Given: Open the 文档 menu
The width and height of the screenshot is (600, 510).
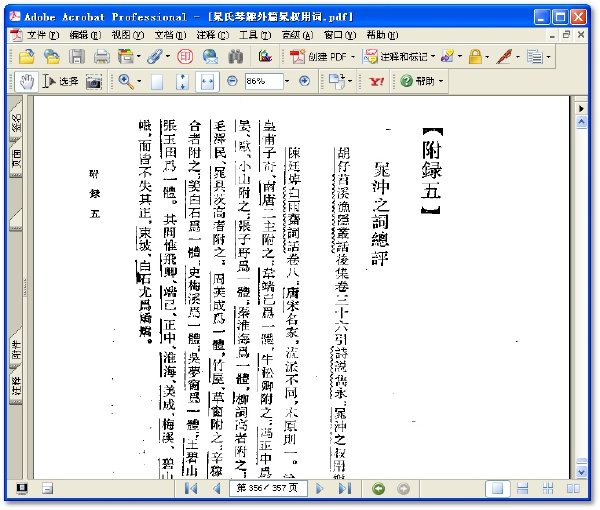Looking at the screenshot, I should click(170, 35).
